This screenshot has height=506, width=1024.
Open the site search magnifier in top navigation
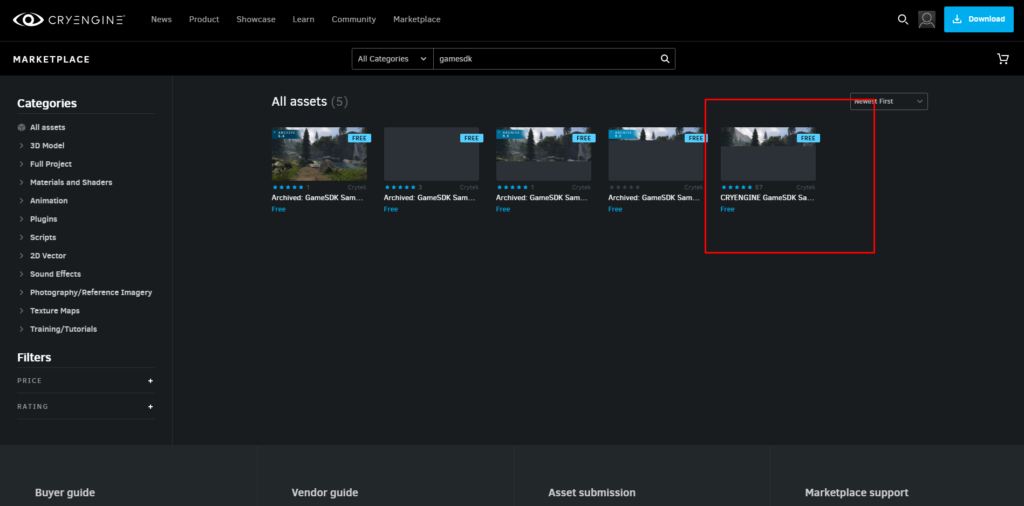tap(903, 20)
